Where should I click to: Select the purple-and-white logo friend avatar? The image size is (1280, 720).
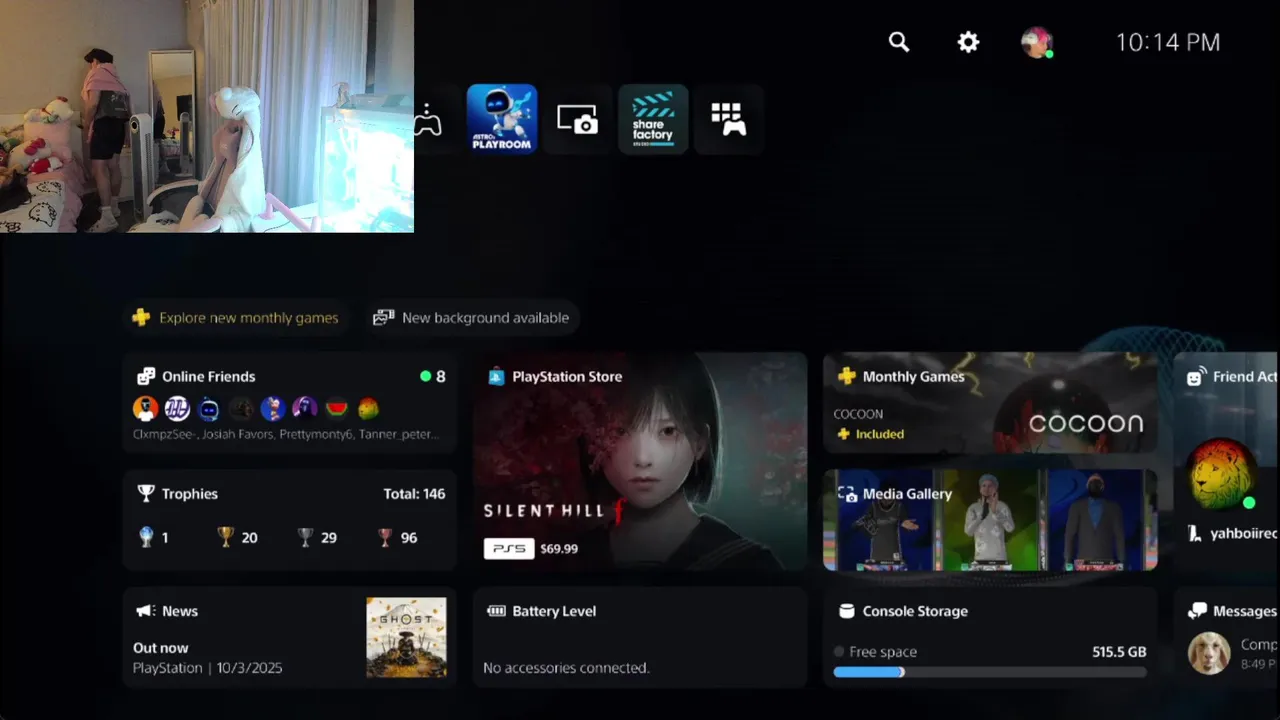(177, 408)
